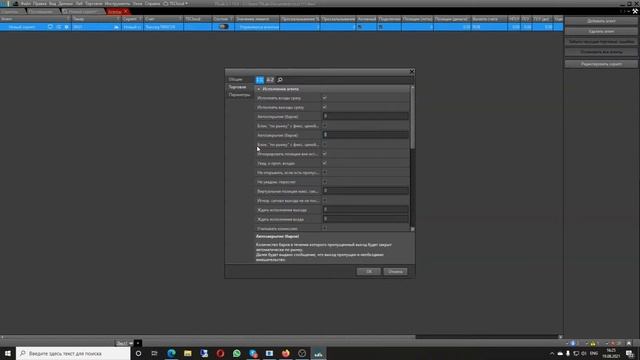640x360 pixels.
Task: Open filter dropdown on Состояние column header
Action: click(231, 19)
